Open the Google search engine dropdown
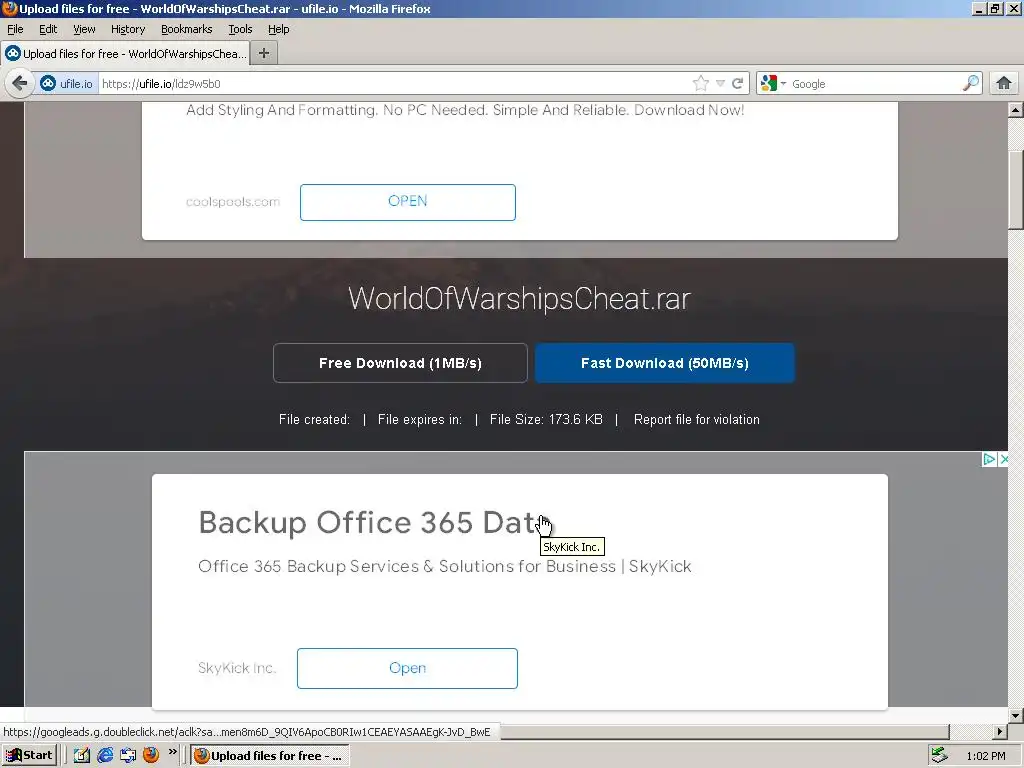The width and height of the screenshot is (1024, 768). 774,84
